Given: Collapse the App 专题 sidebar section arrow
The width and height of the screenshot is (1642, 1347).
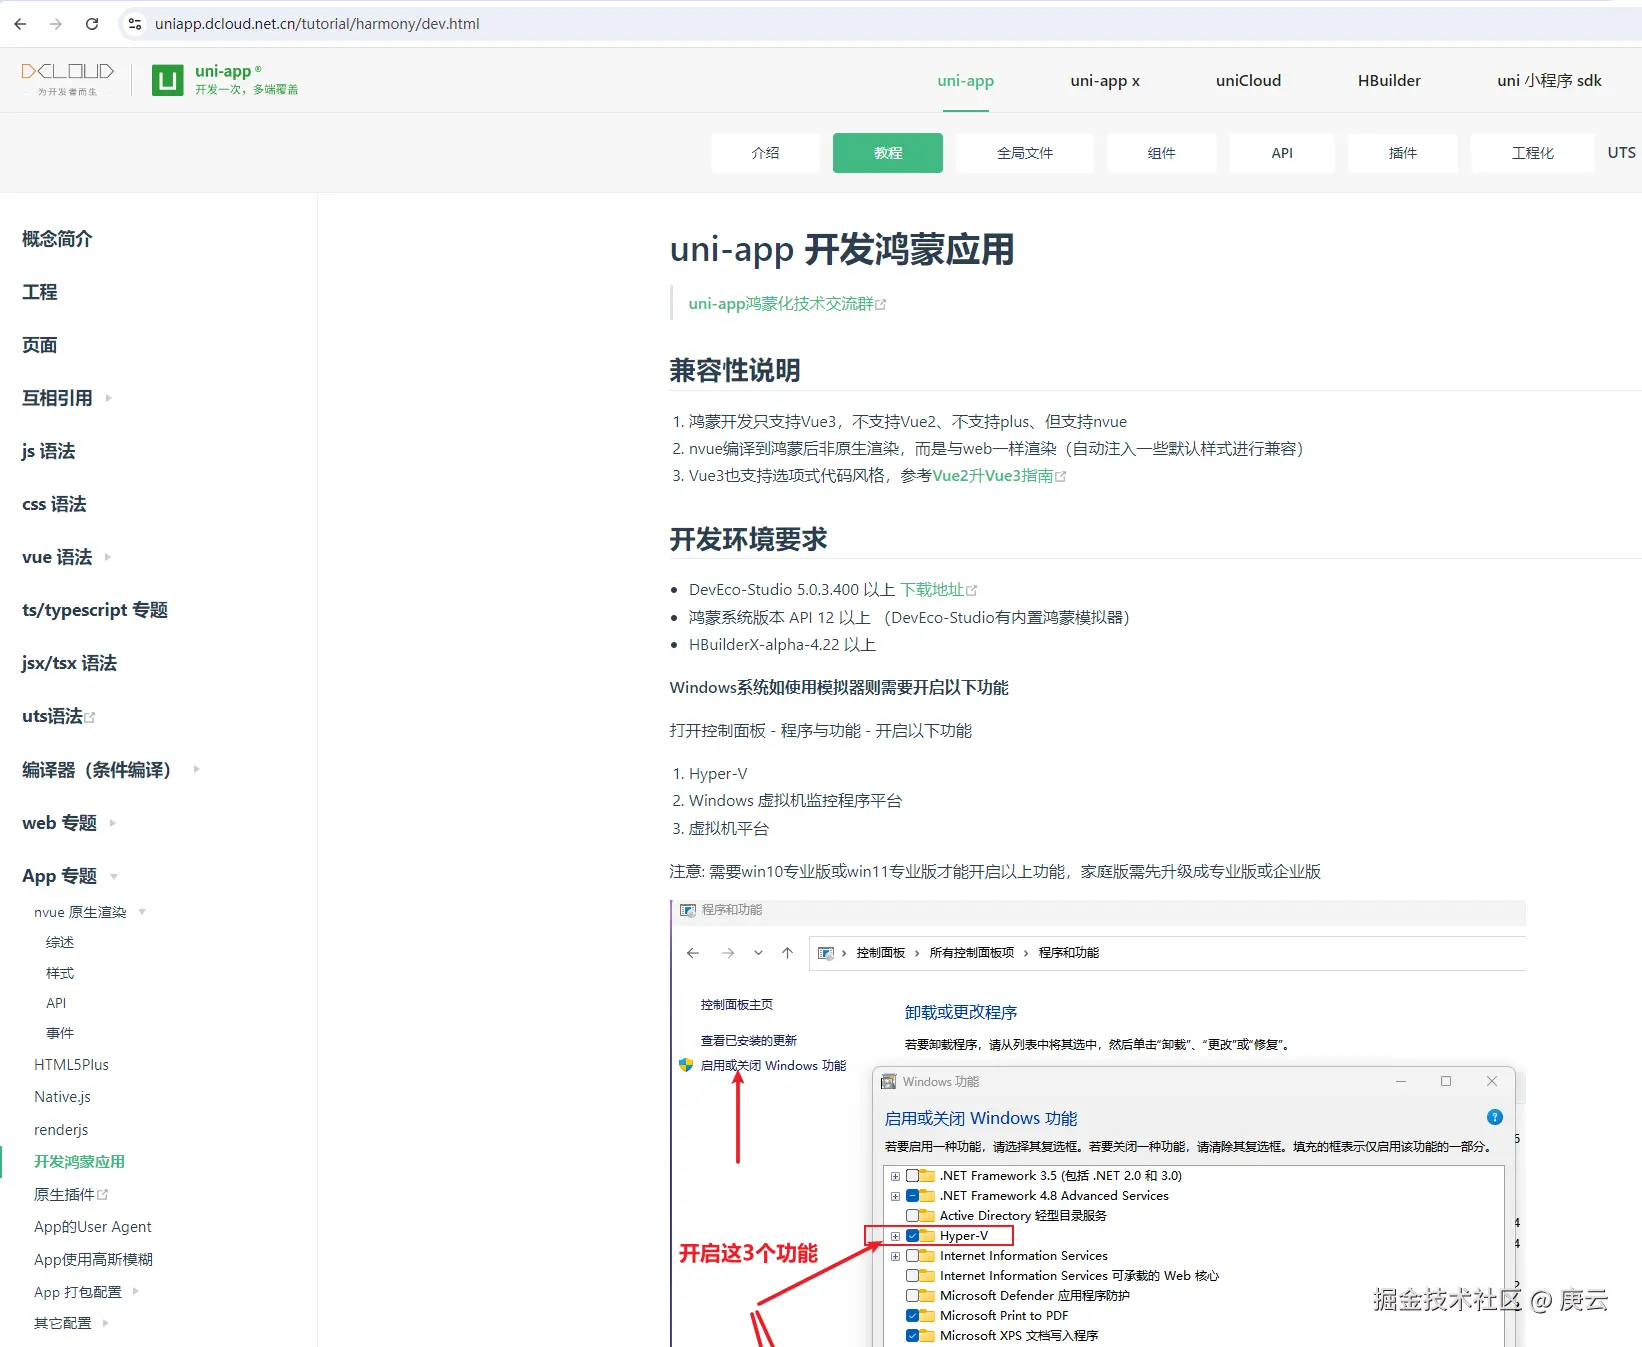Looking at the screenshot, I should 114,877.
